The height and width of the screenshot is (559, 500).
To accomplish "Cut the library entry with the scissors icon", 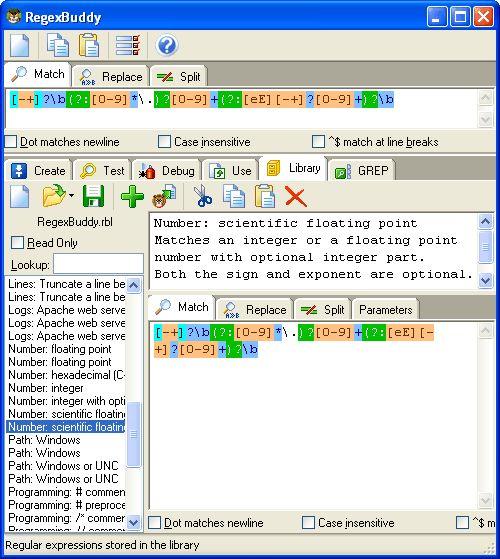I will coord(202,196).
